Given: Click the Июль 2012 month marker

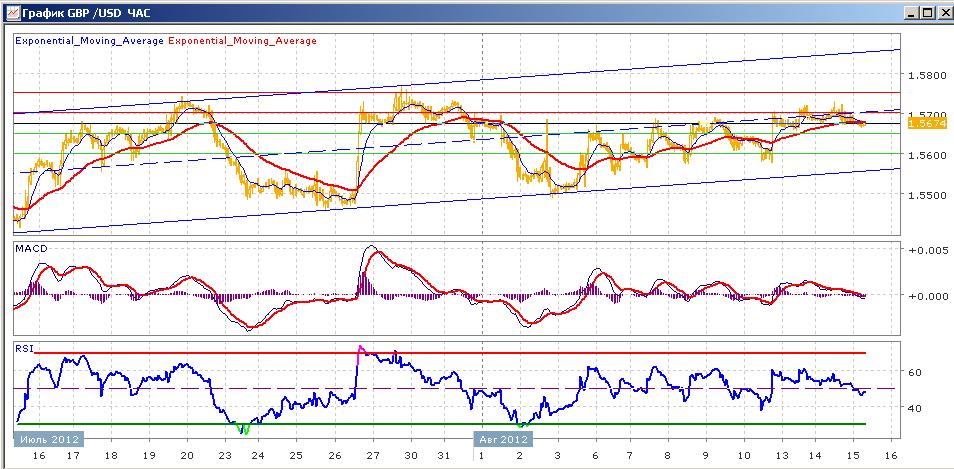Looking at the screenshot, I should (x=49, y=439).
